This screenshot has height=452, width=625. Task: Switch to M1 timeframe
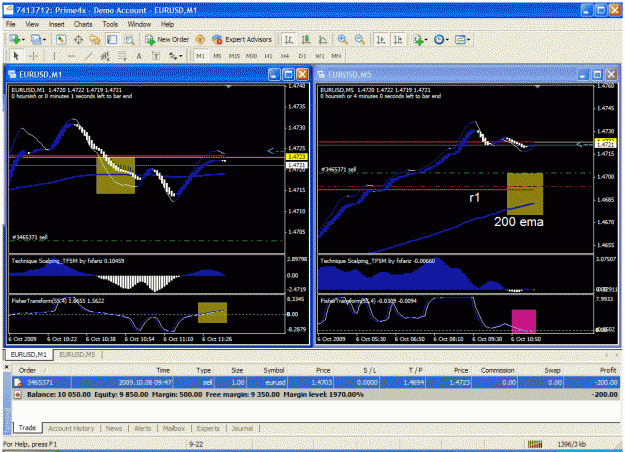click(x=200, y=56)
